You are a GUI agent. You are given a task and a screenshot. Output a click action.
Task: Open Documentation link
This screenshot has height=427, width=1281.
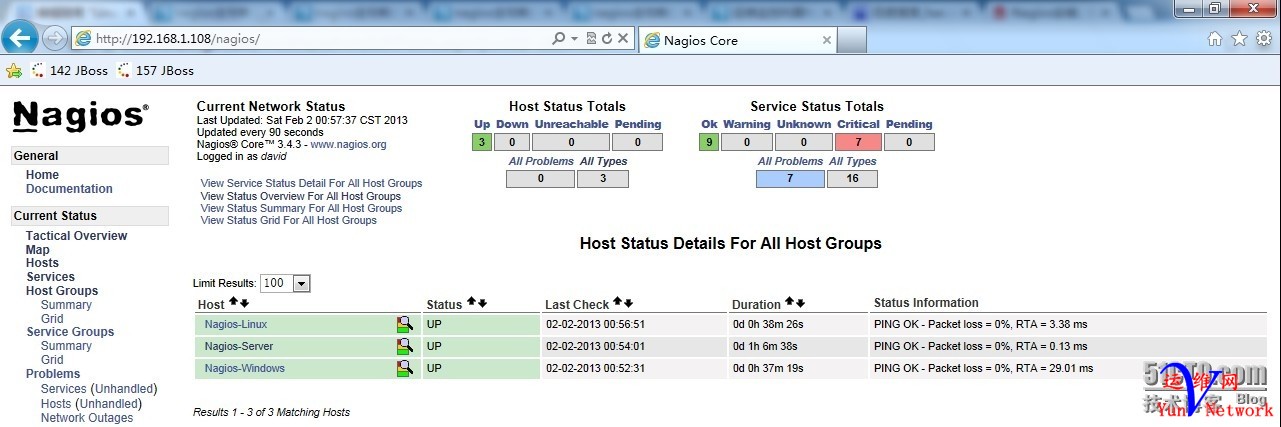[x=69, y=189]
